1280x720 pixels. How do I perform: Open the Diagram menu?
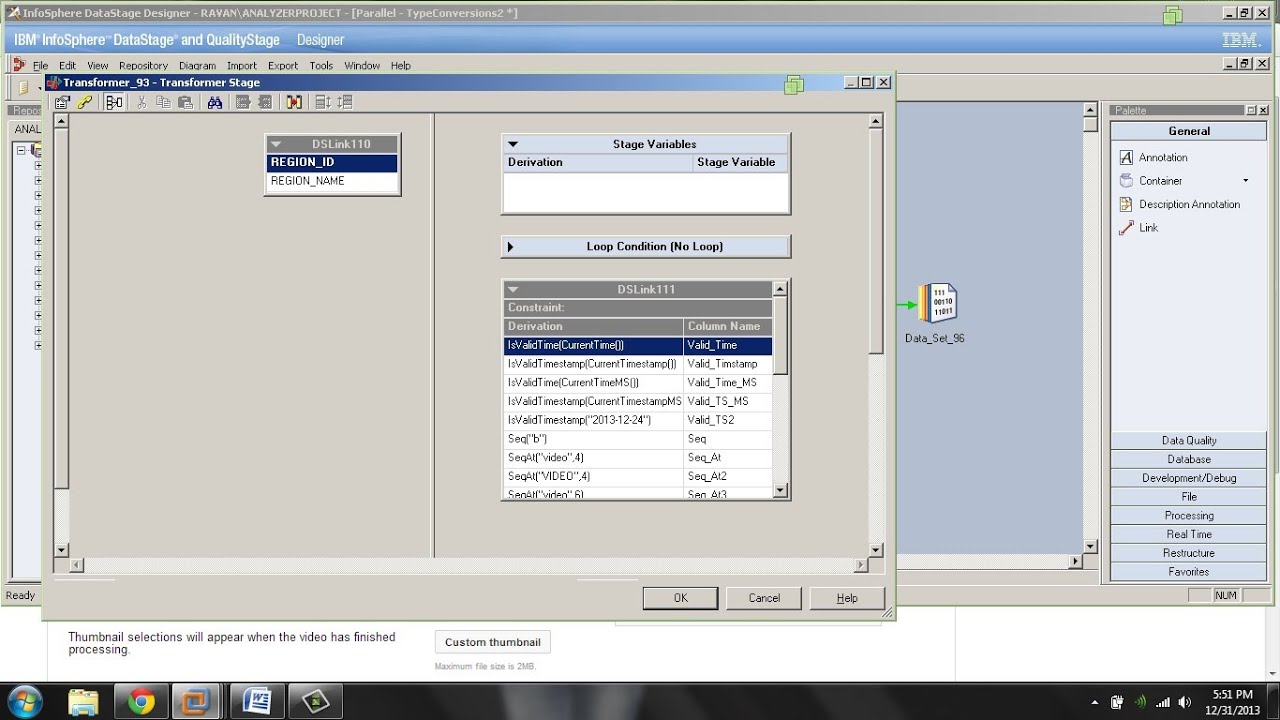click(x=197, y=66)
